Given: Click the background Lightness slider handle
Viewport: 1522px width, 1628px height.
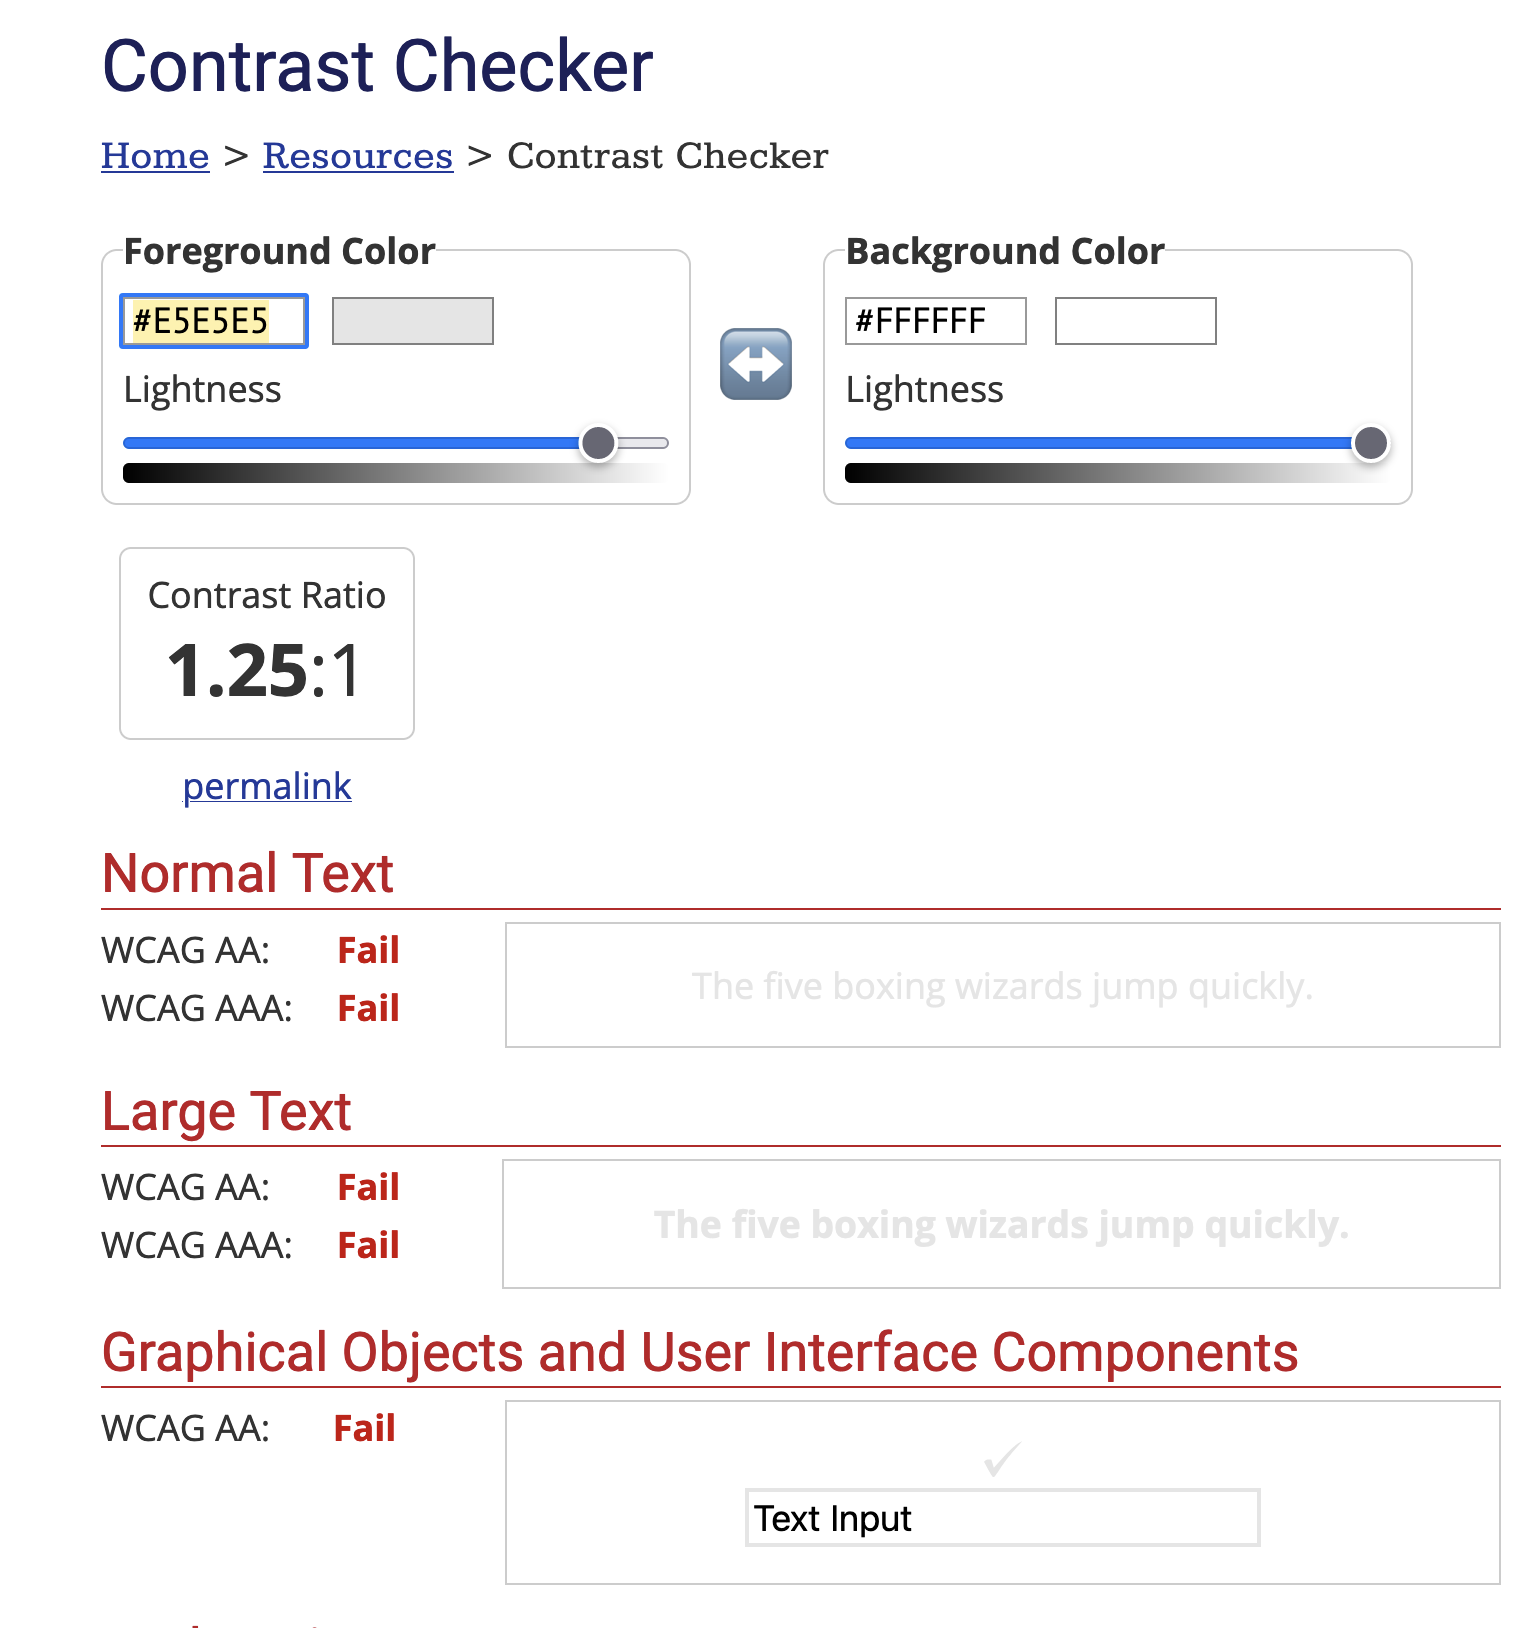Looking at the screenshot, I should click(1371, 441).
